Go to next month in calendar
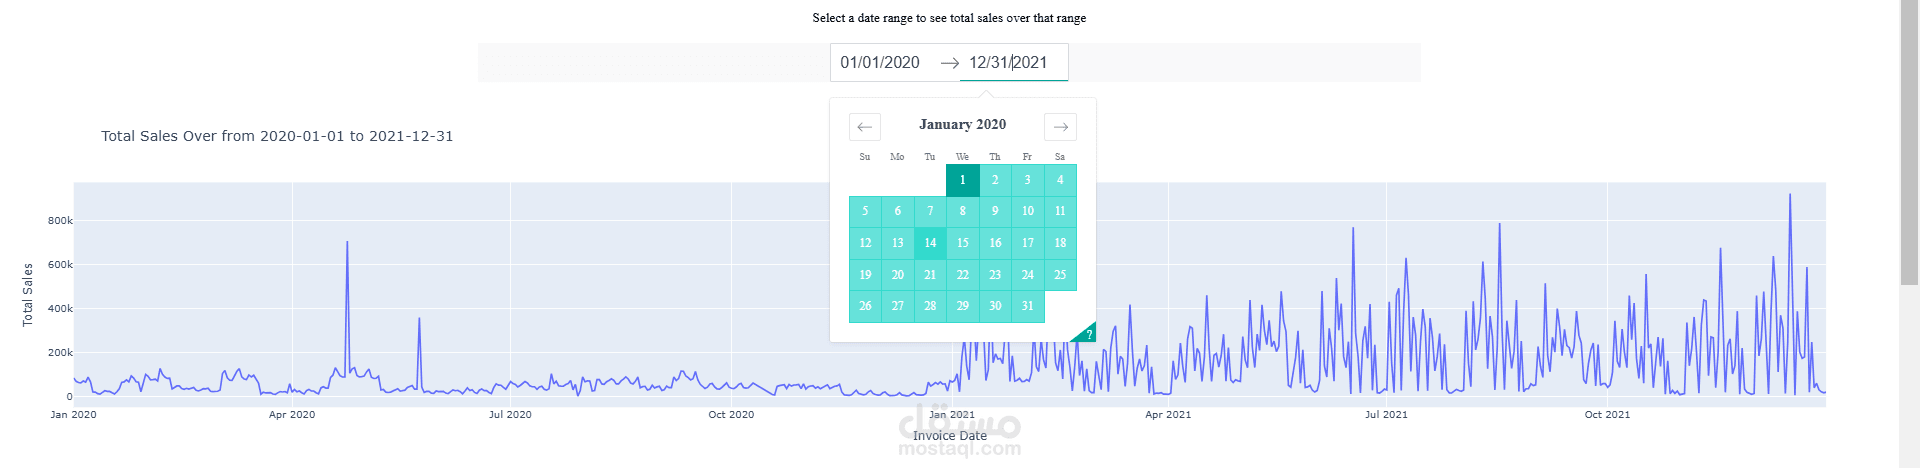This screenshot has width=1920, height=468. click(x=1060, y=127)
